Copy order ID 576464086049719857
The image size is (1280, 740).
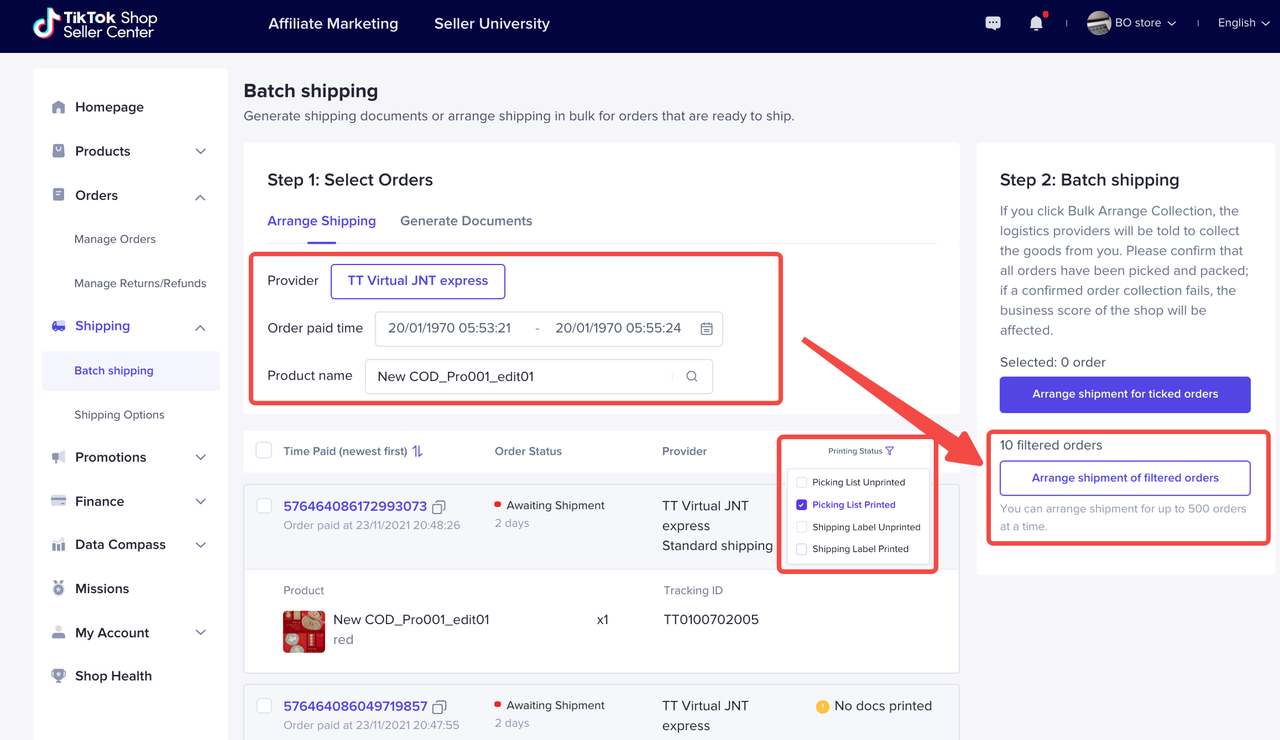pyautogui.click(x=439, y=707)
